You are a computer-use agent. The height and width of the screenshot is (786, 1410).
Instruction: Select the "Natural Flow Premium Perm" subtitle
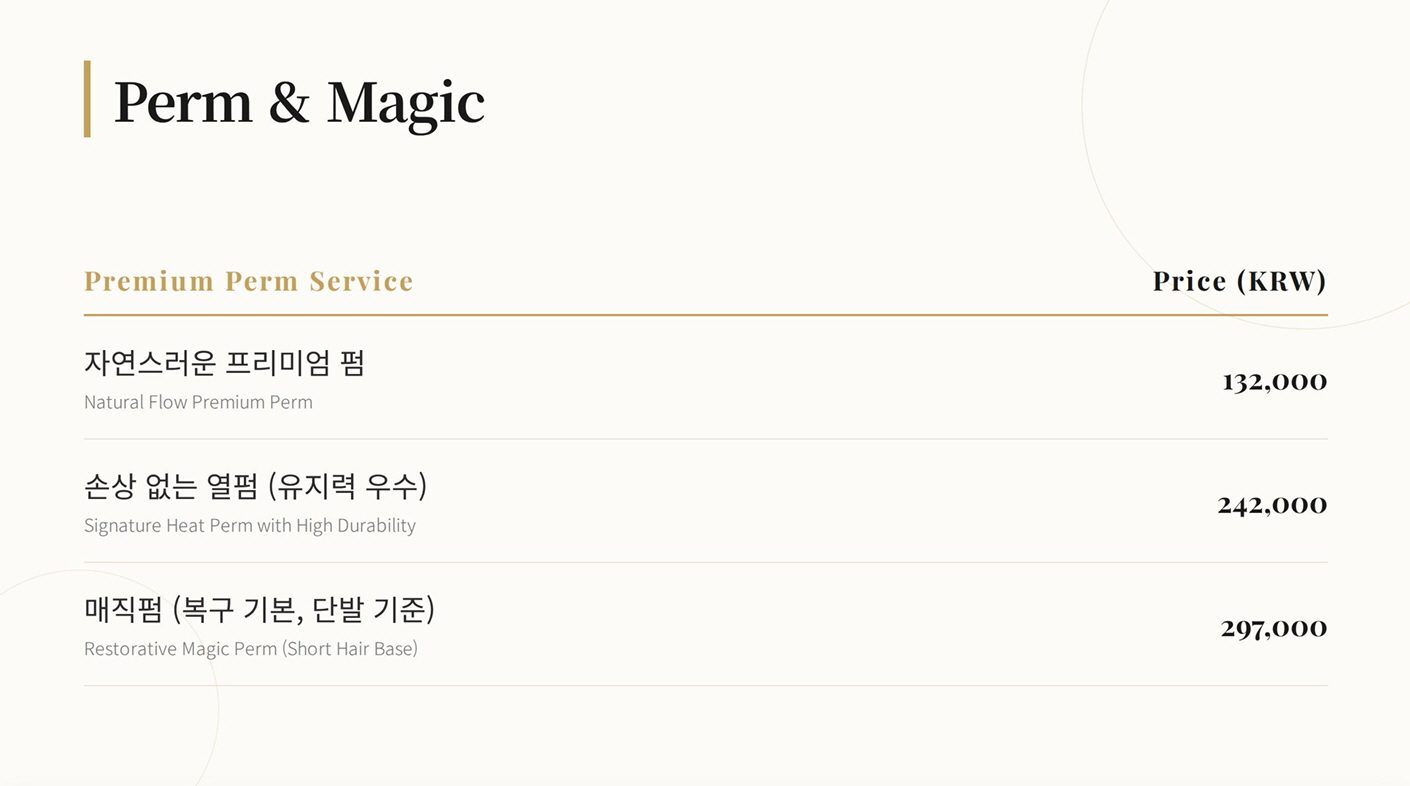tap(198, 402)
